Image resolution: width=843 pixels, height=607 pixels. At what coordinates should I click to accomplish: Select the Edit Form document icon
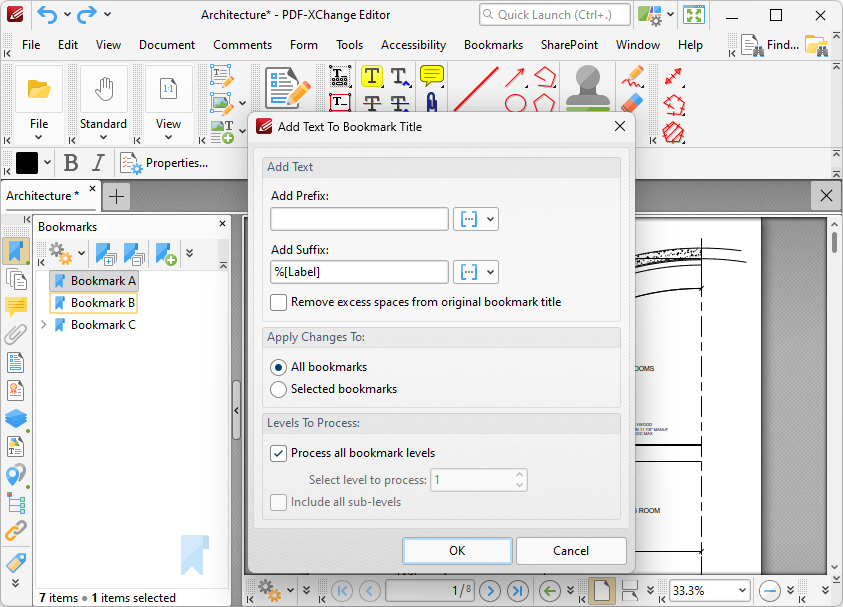point(288,89)
